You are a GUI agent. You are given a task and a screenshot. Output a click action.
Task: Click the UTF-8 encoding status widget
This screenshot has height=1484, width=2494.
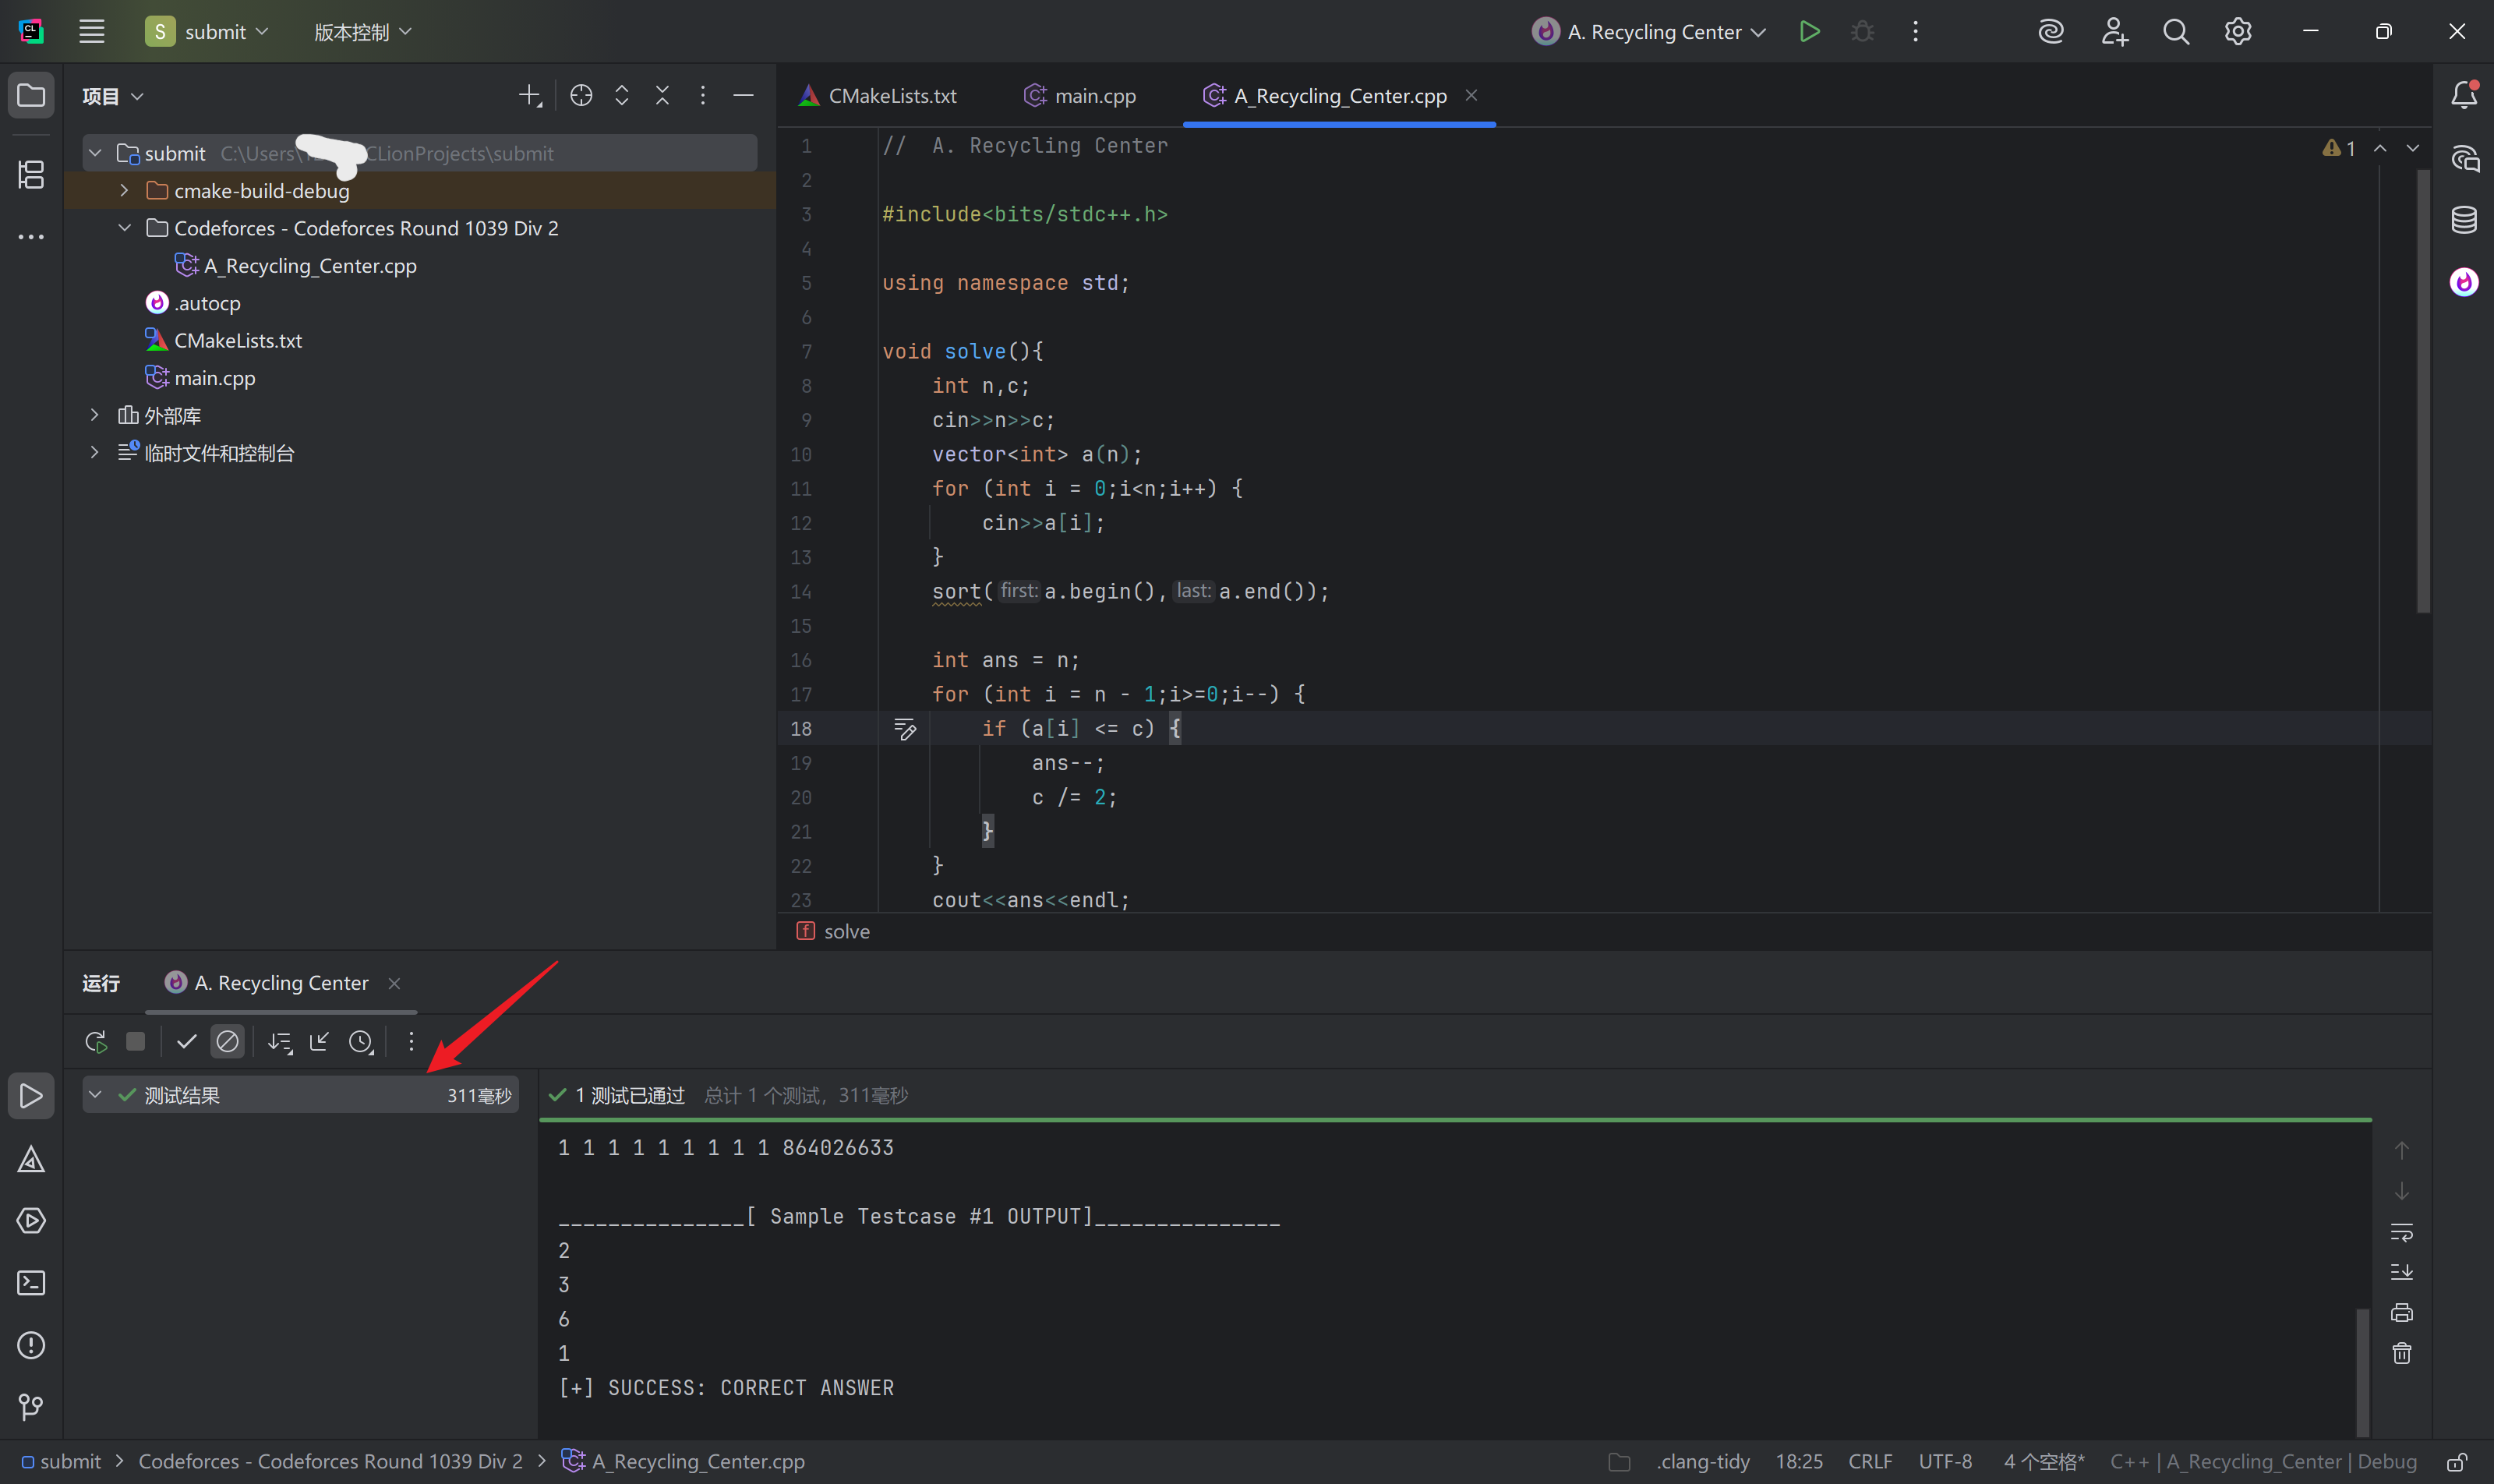click(1945, 1461)
